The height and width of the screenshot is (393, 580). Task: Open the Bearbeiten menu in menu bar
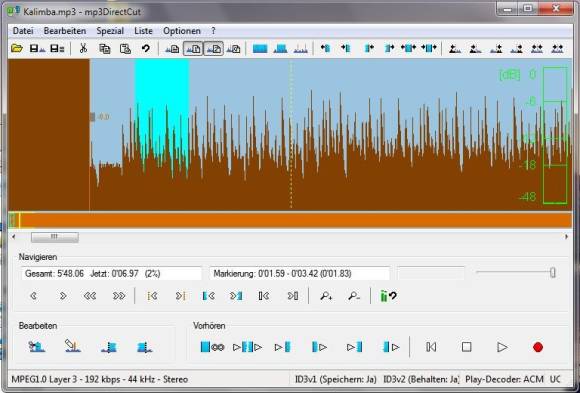(65, 31)
